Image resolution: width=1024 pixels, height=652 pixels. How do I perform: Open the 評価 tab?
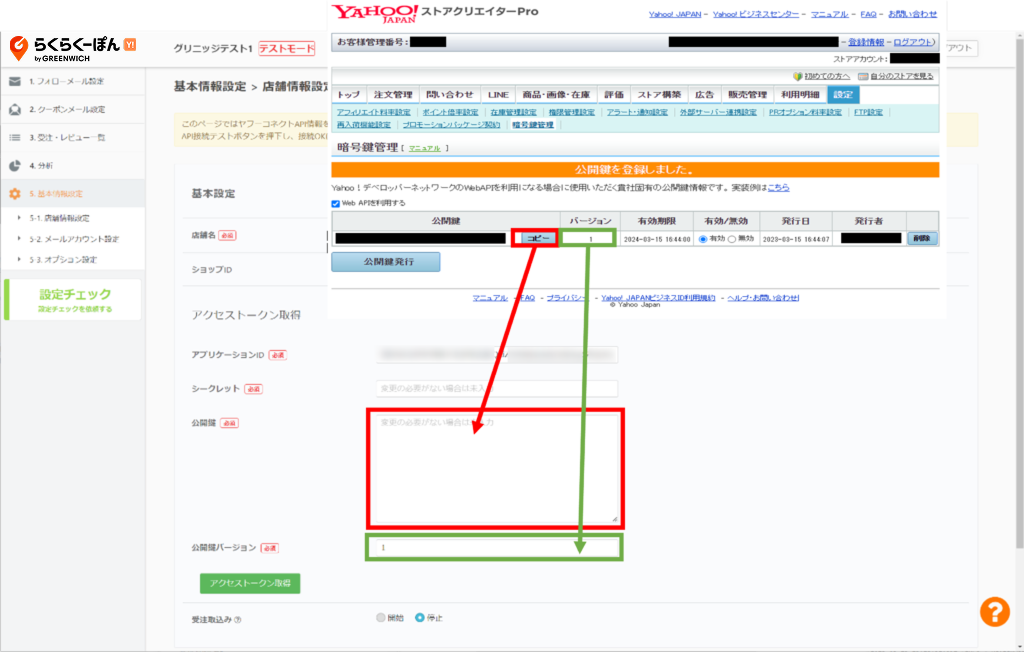614,95
